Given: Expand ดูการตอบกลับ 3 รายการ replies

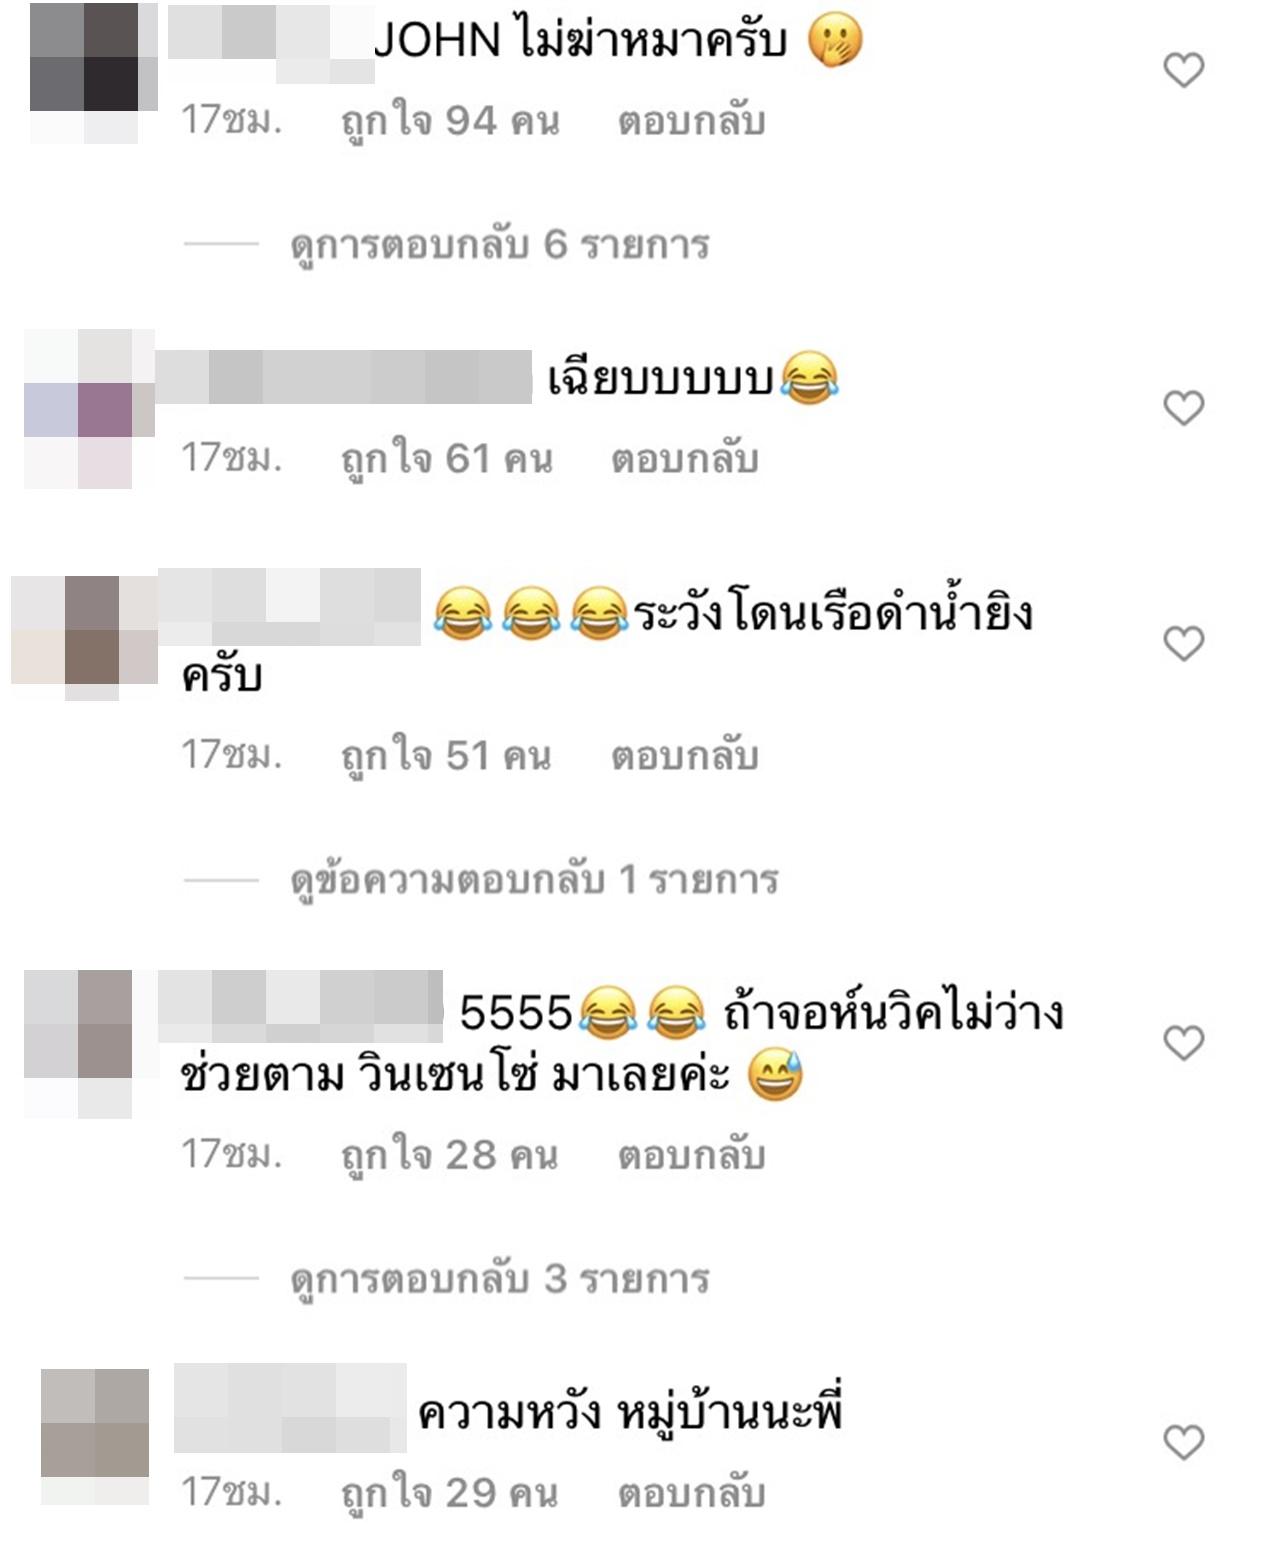Looking at the screenshot, I should pyautogui.click(x=500, y=1278).
